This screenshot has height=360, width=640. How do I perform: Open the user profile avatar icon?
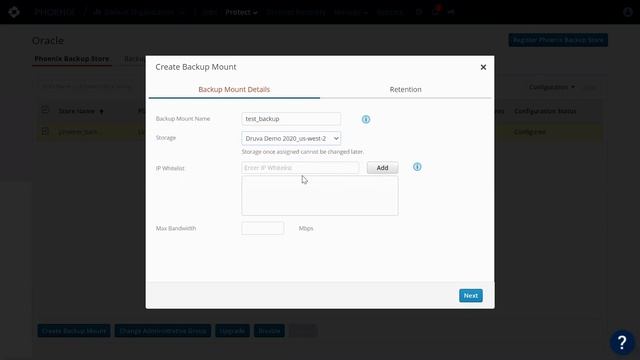click(628, 12)
